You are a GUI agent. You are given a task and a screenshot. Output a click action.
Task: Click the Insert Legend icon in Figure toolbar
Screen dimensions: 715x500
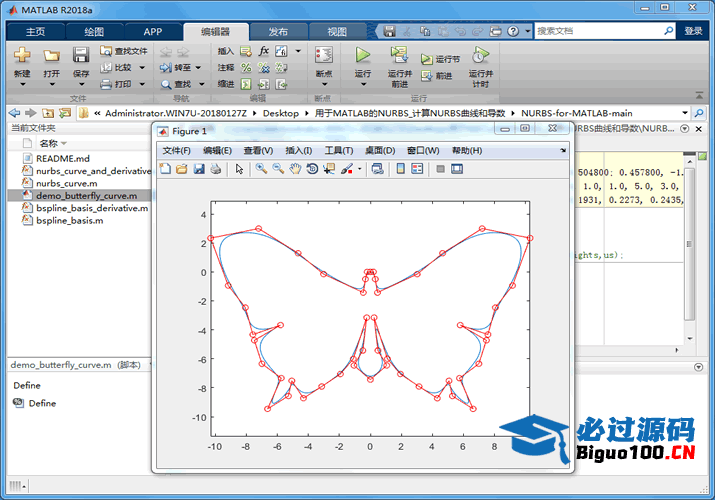click(x=417, y=169)
